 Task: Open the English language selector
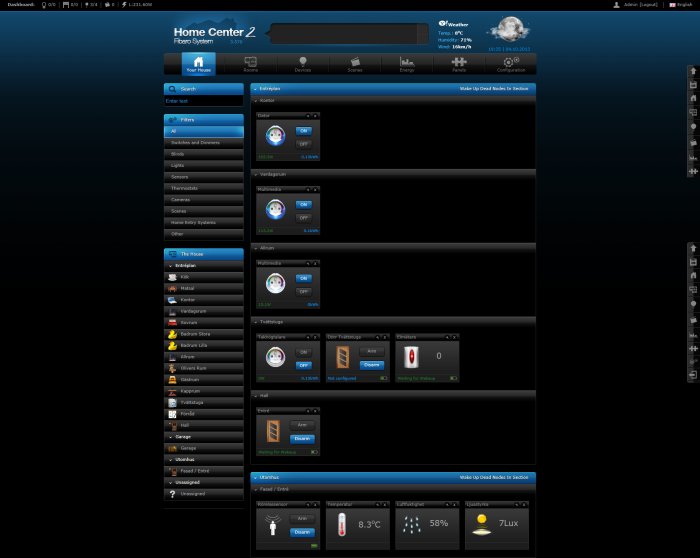[x=681, y=5]
